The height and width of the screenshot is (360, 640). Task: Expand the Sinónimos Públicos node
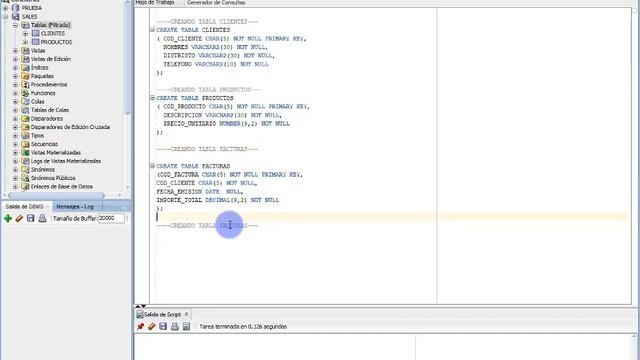(x=16, y=178)
